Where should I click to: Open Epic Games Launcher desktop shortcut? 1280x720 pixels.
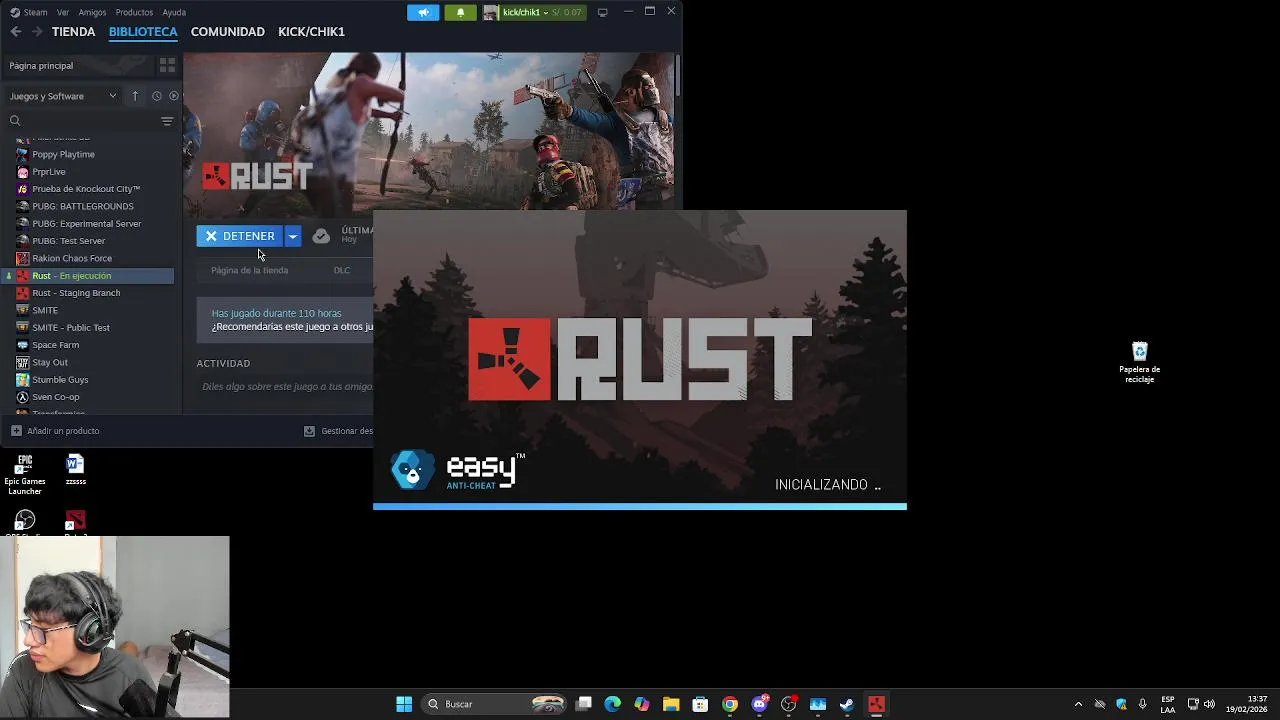[x=25, y=476]
